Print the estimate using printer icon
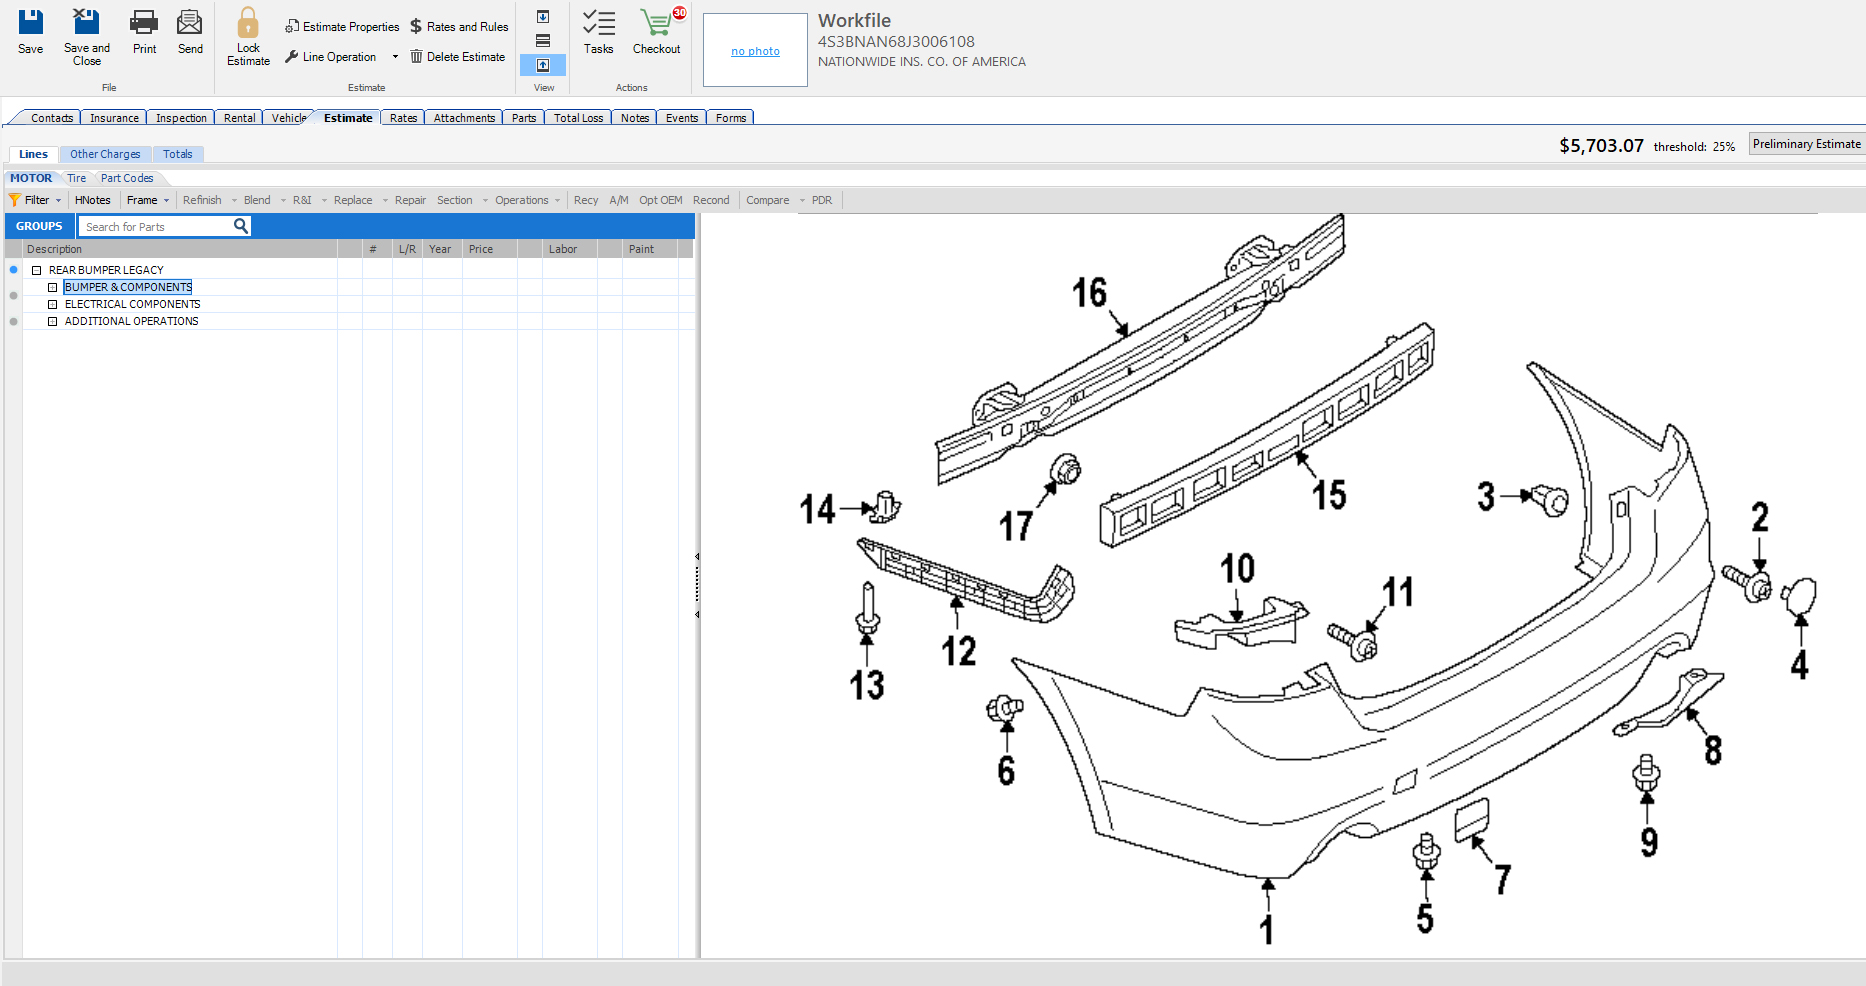This screenshot has width=1866, height=986. pyautogui.click(x=144, y=23)
